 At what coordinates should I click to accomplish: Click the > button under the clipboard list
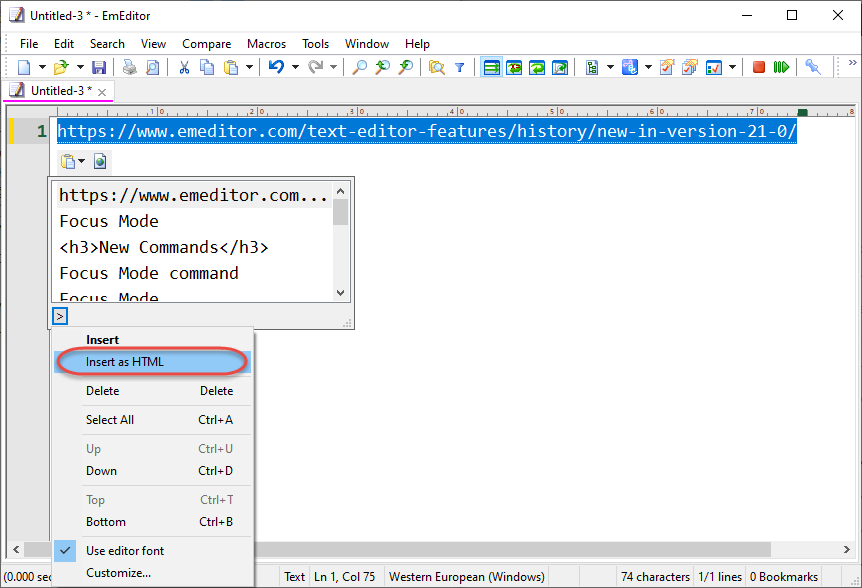(x=60, y=316)
